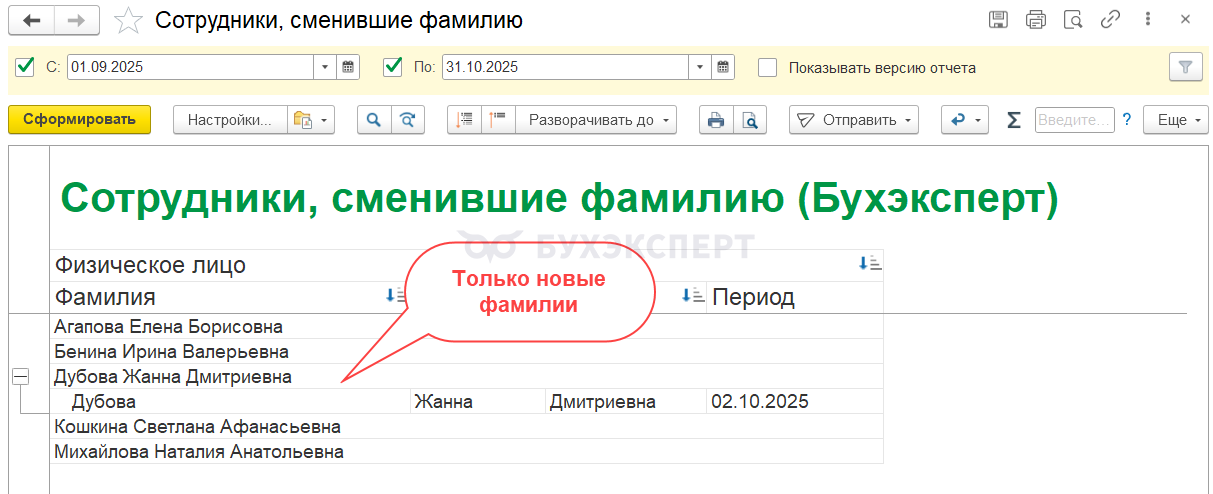
Task: Click the Введите search input field
Action: pyautogui.click(x=1075, y=120)
